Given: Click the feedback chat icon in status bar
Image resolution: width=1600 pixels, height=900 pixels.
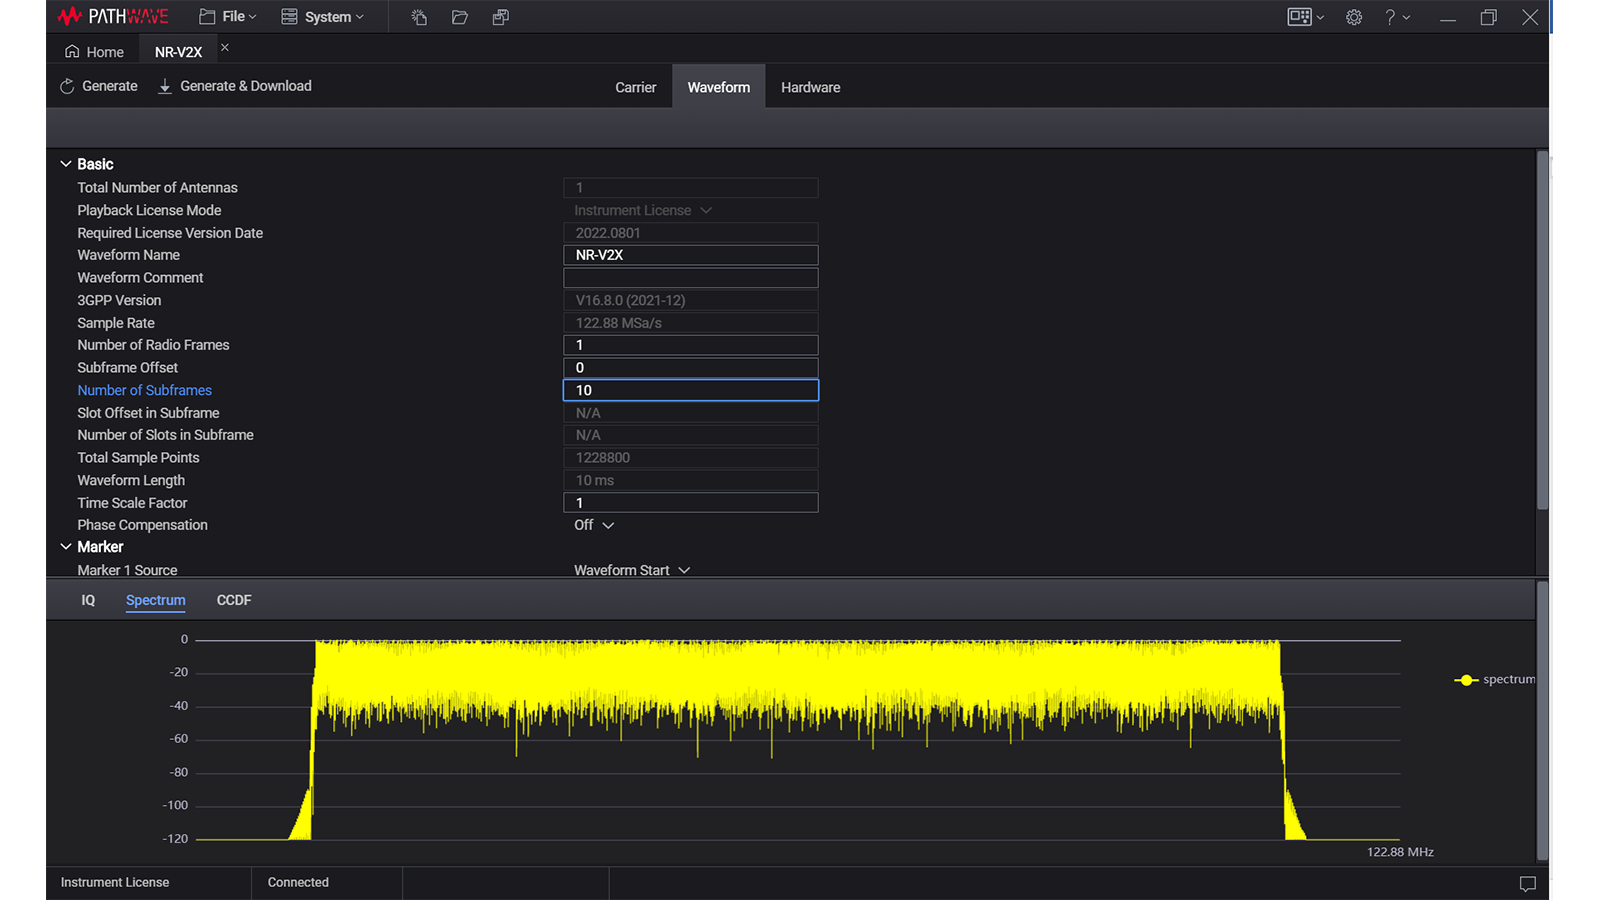Looking at the screenshot, I should 1527,883.
